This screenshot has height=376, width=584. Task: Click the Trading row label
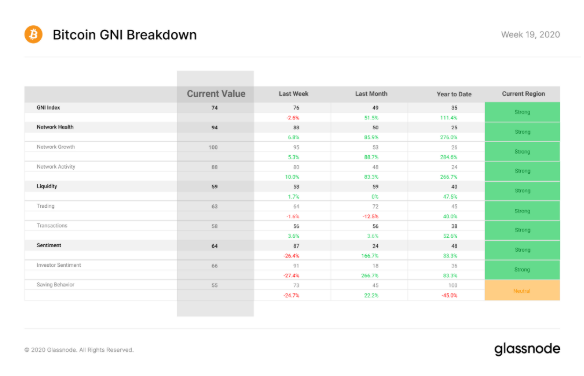[45, 206]
